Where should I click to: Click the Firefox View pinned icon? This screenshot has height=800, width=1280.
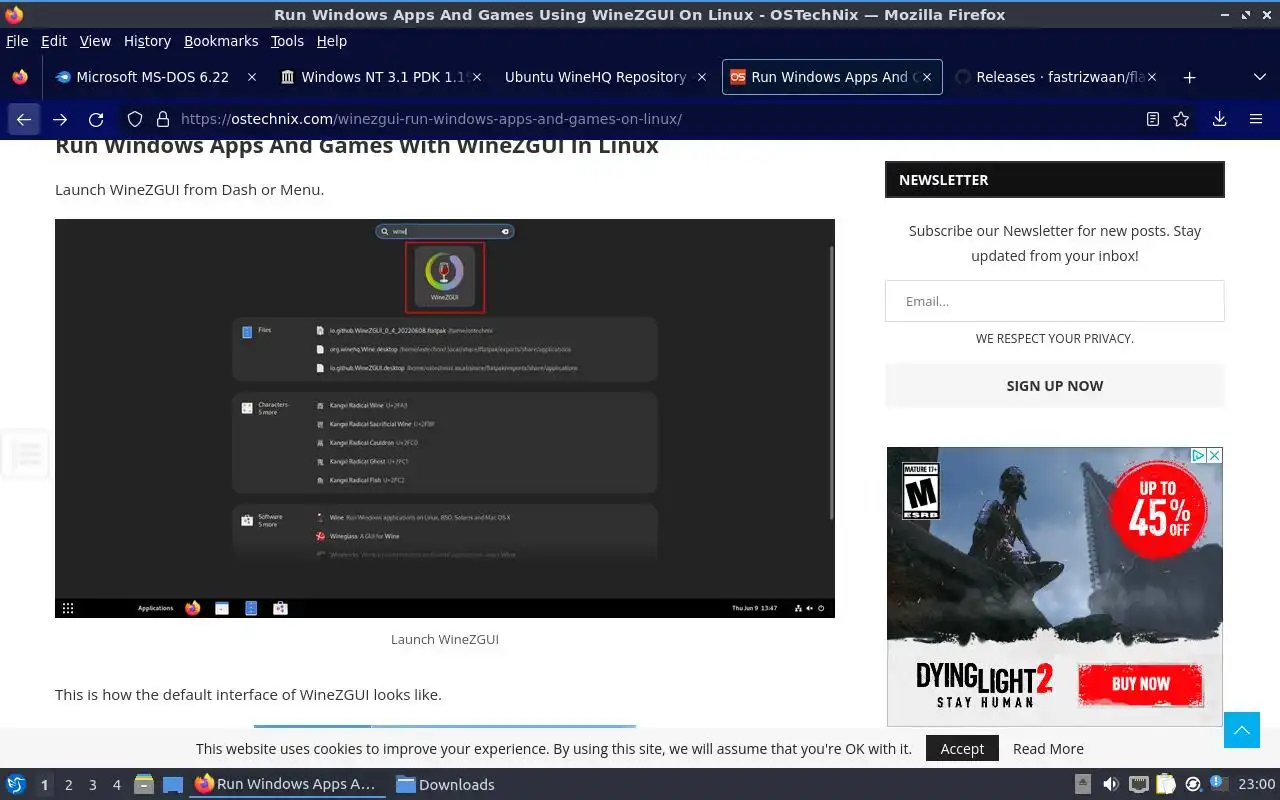click(x=20, y=77)
